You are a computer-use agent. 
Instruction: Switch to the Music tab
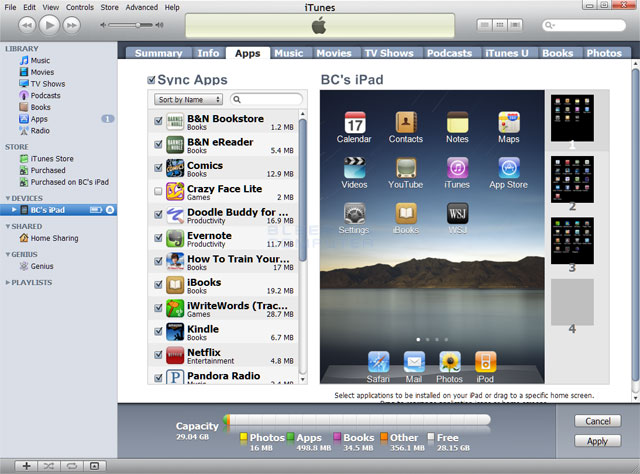(x=289, y=53)
